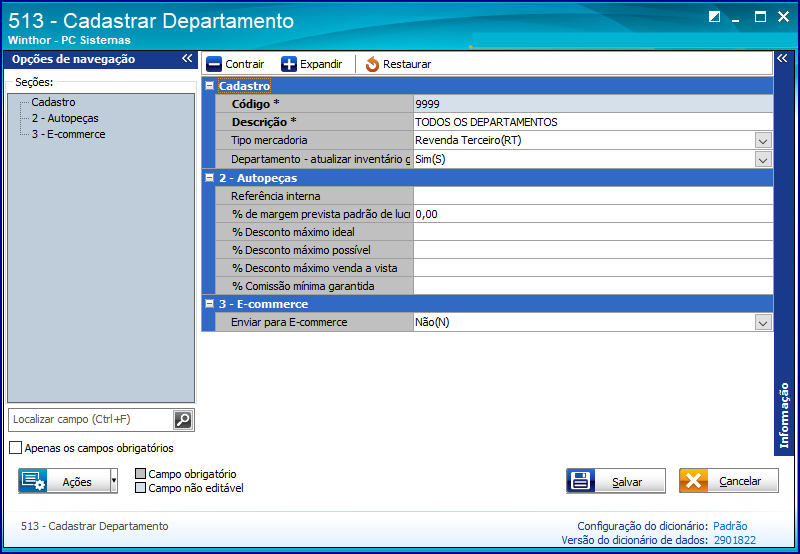
Task: Open the atualizar inventário dropdown
Action: click(x=763, y=160)
